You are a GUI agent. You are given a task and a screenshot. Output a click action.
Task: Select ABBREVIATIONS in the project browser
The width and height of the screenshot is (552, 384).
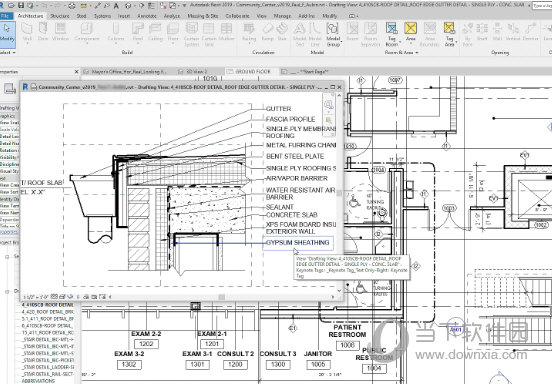(38, 381)
